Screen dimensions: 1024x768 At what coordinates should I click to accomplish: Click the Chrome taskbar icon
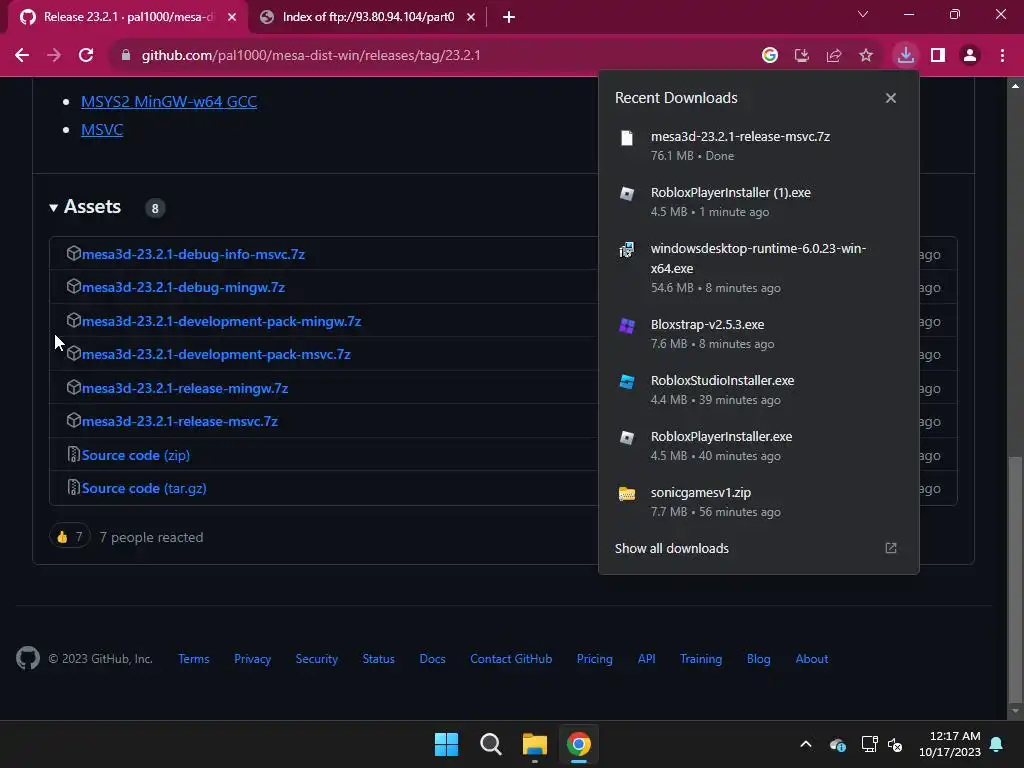pos(579,744)
